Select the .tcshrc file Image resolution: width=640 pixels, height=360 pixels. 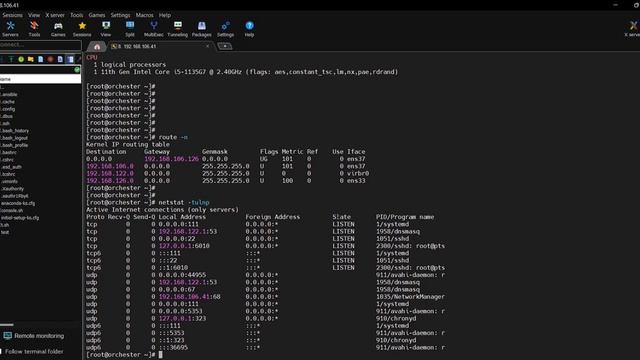[x=8, y=174]
